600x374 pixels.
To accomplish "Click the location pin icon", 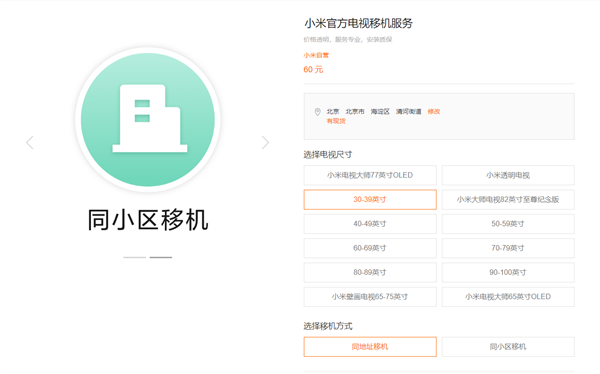I will (317, 112).
